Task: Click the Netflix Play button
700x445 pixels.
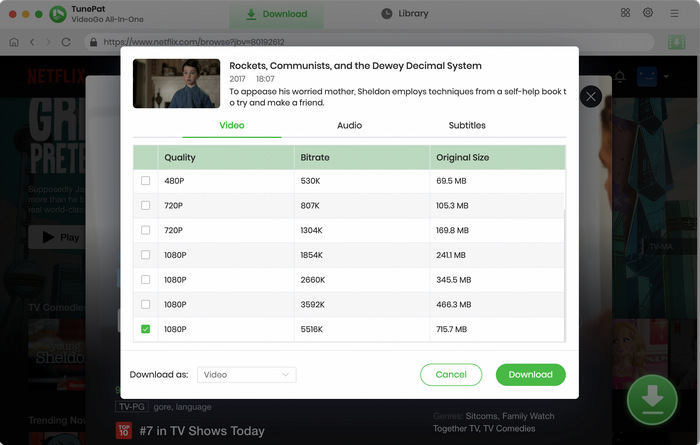Action: [x=58, y=237]
